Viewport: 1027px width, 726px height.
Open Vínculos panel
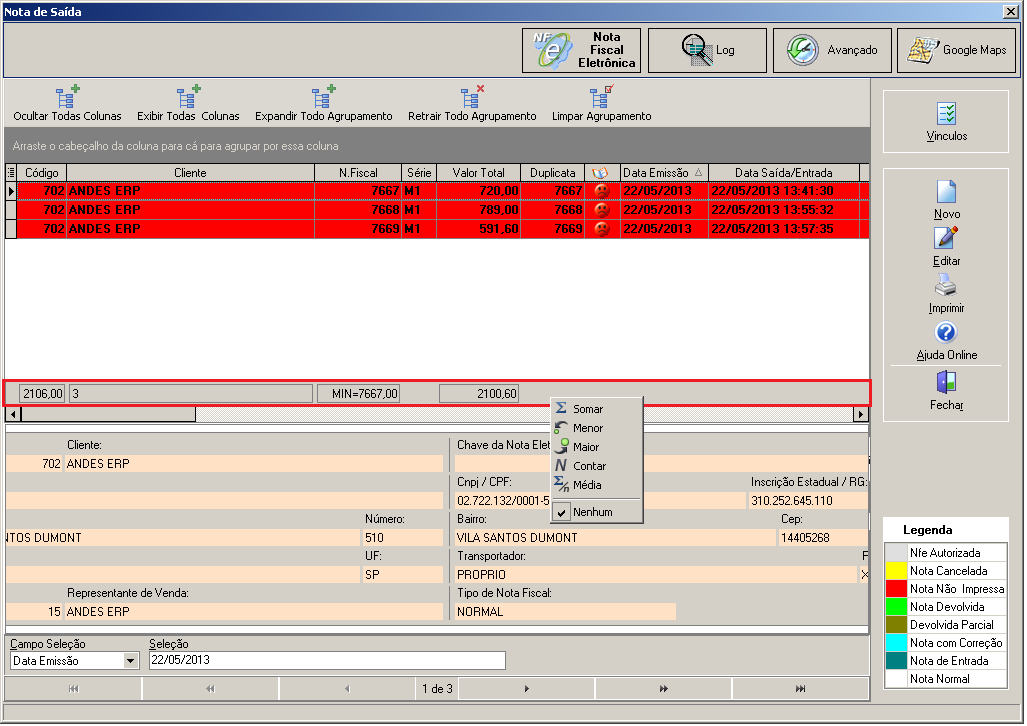click(946, 122)
